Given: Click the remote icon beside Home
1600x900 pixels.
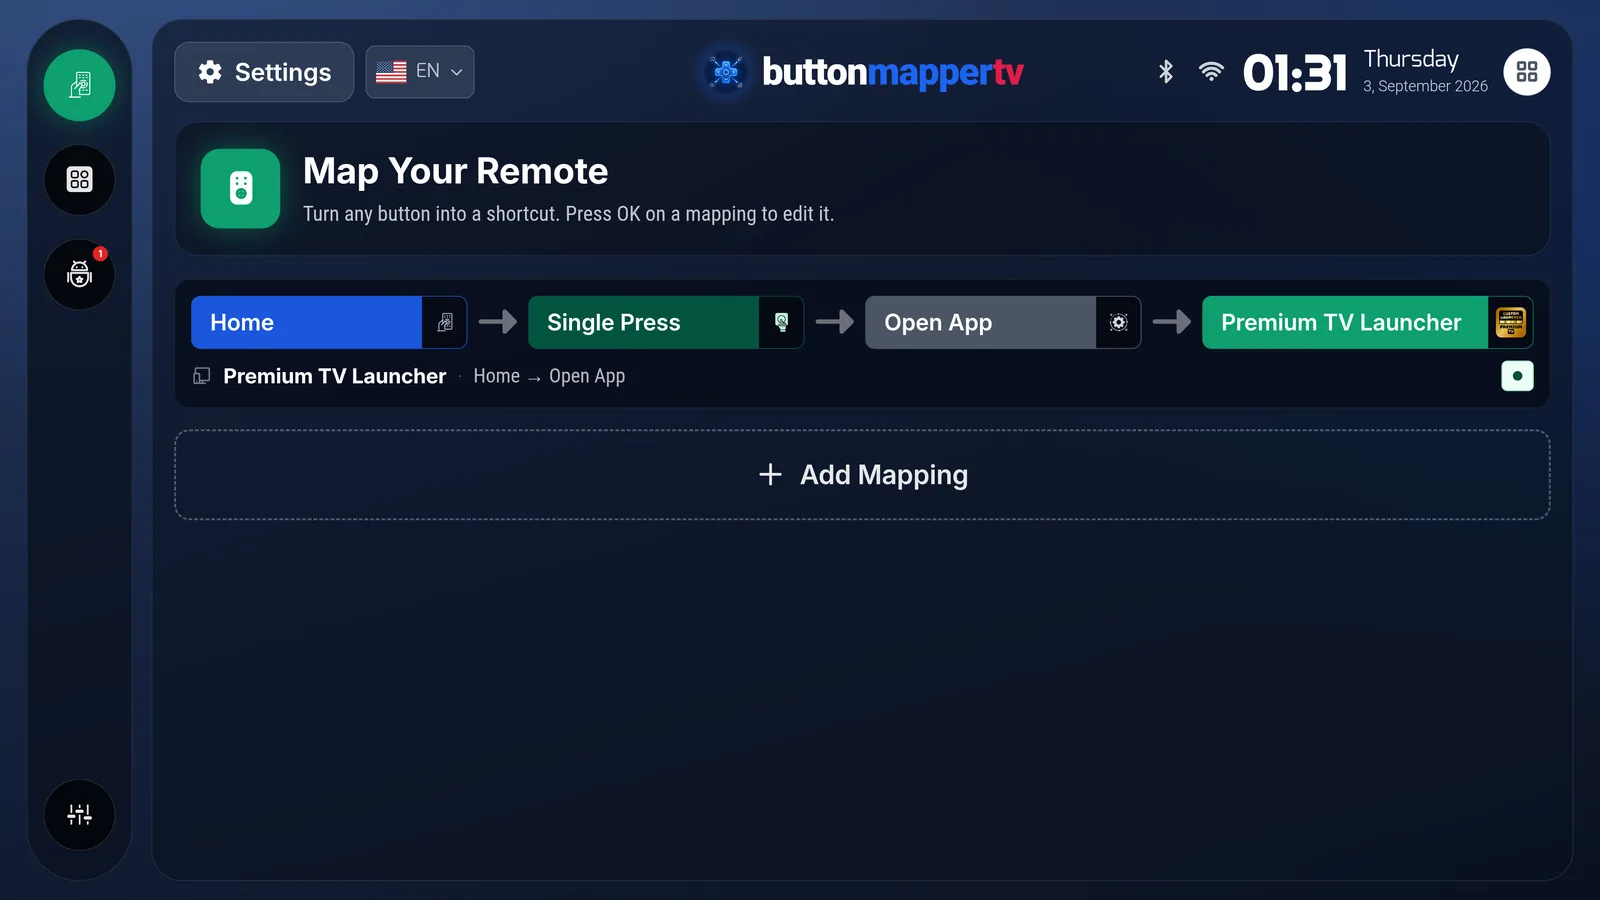Looking at the screenshot, I should pos(445,322).
